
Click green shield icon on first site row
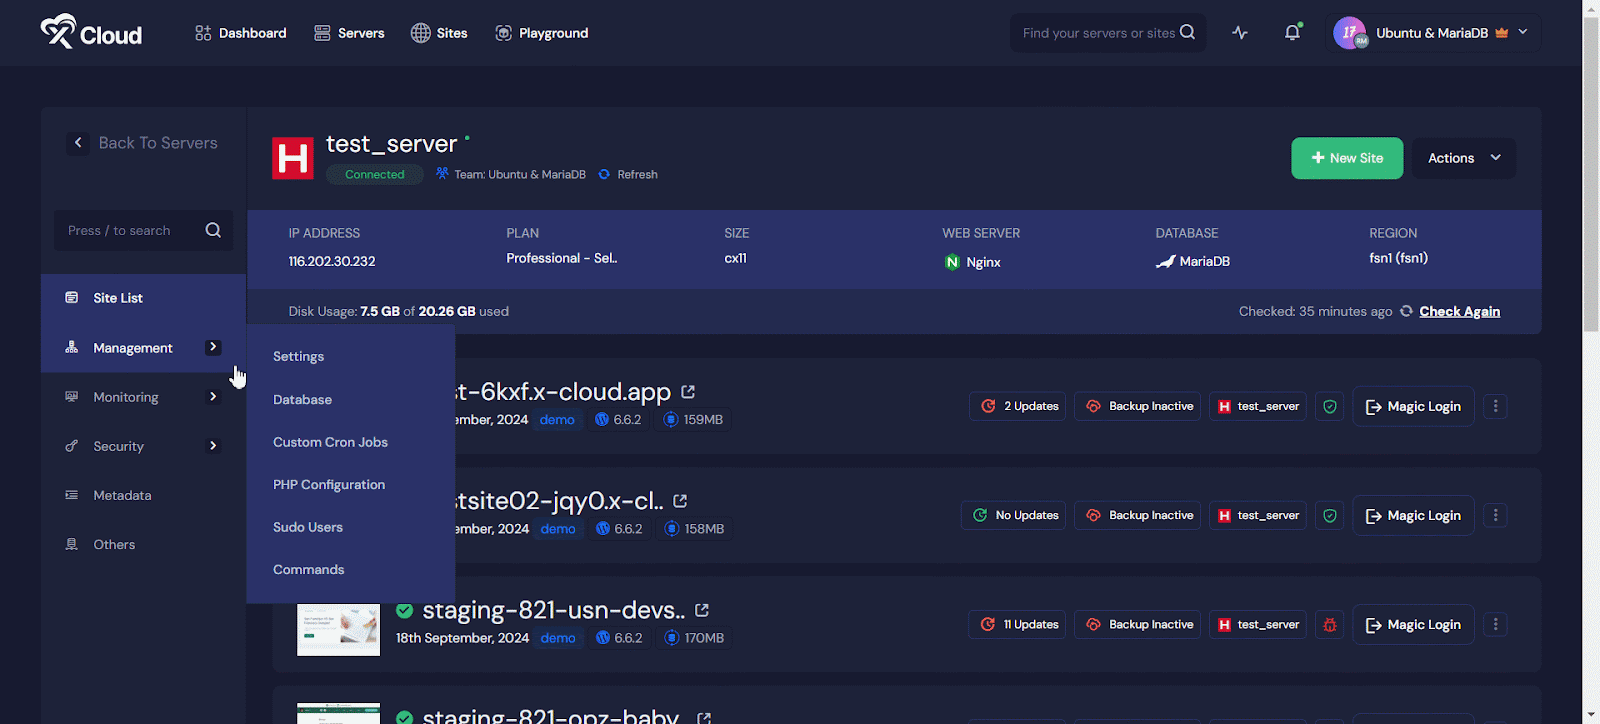(x=1330, y=407)
